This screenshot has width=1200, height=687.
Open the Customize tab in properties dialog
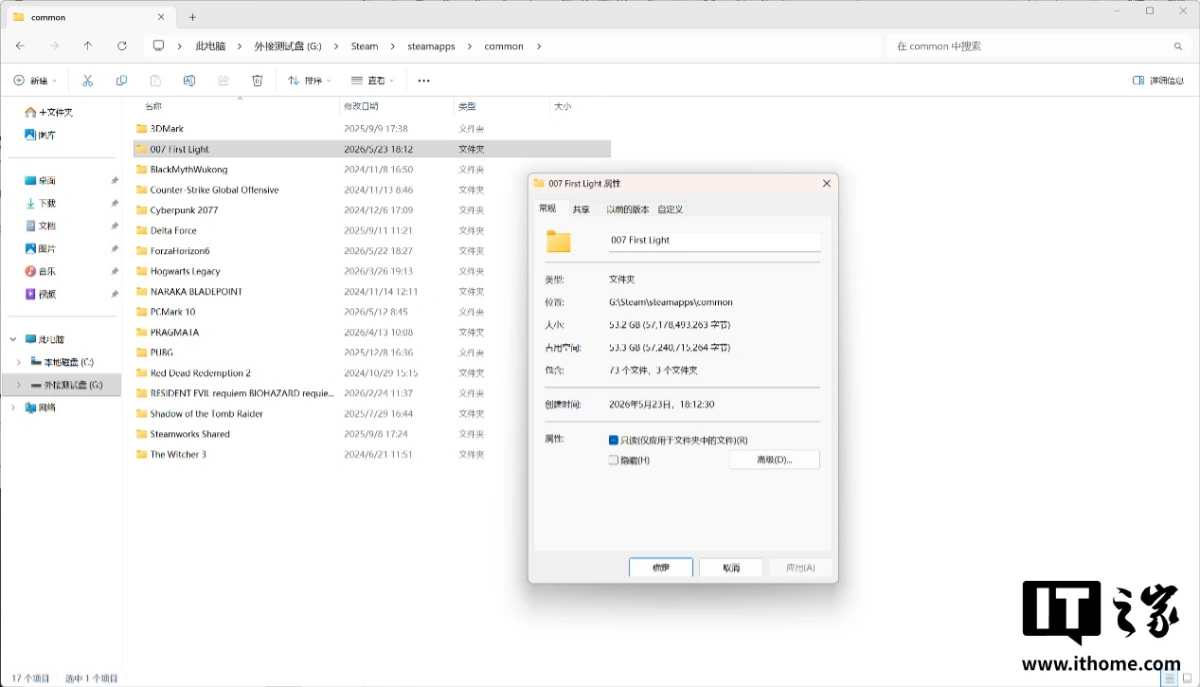[670, 209]
